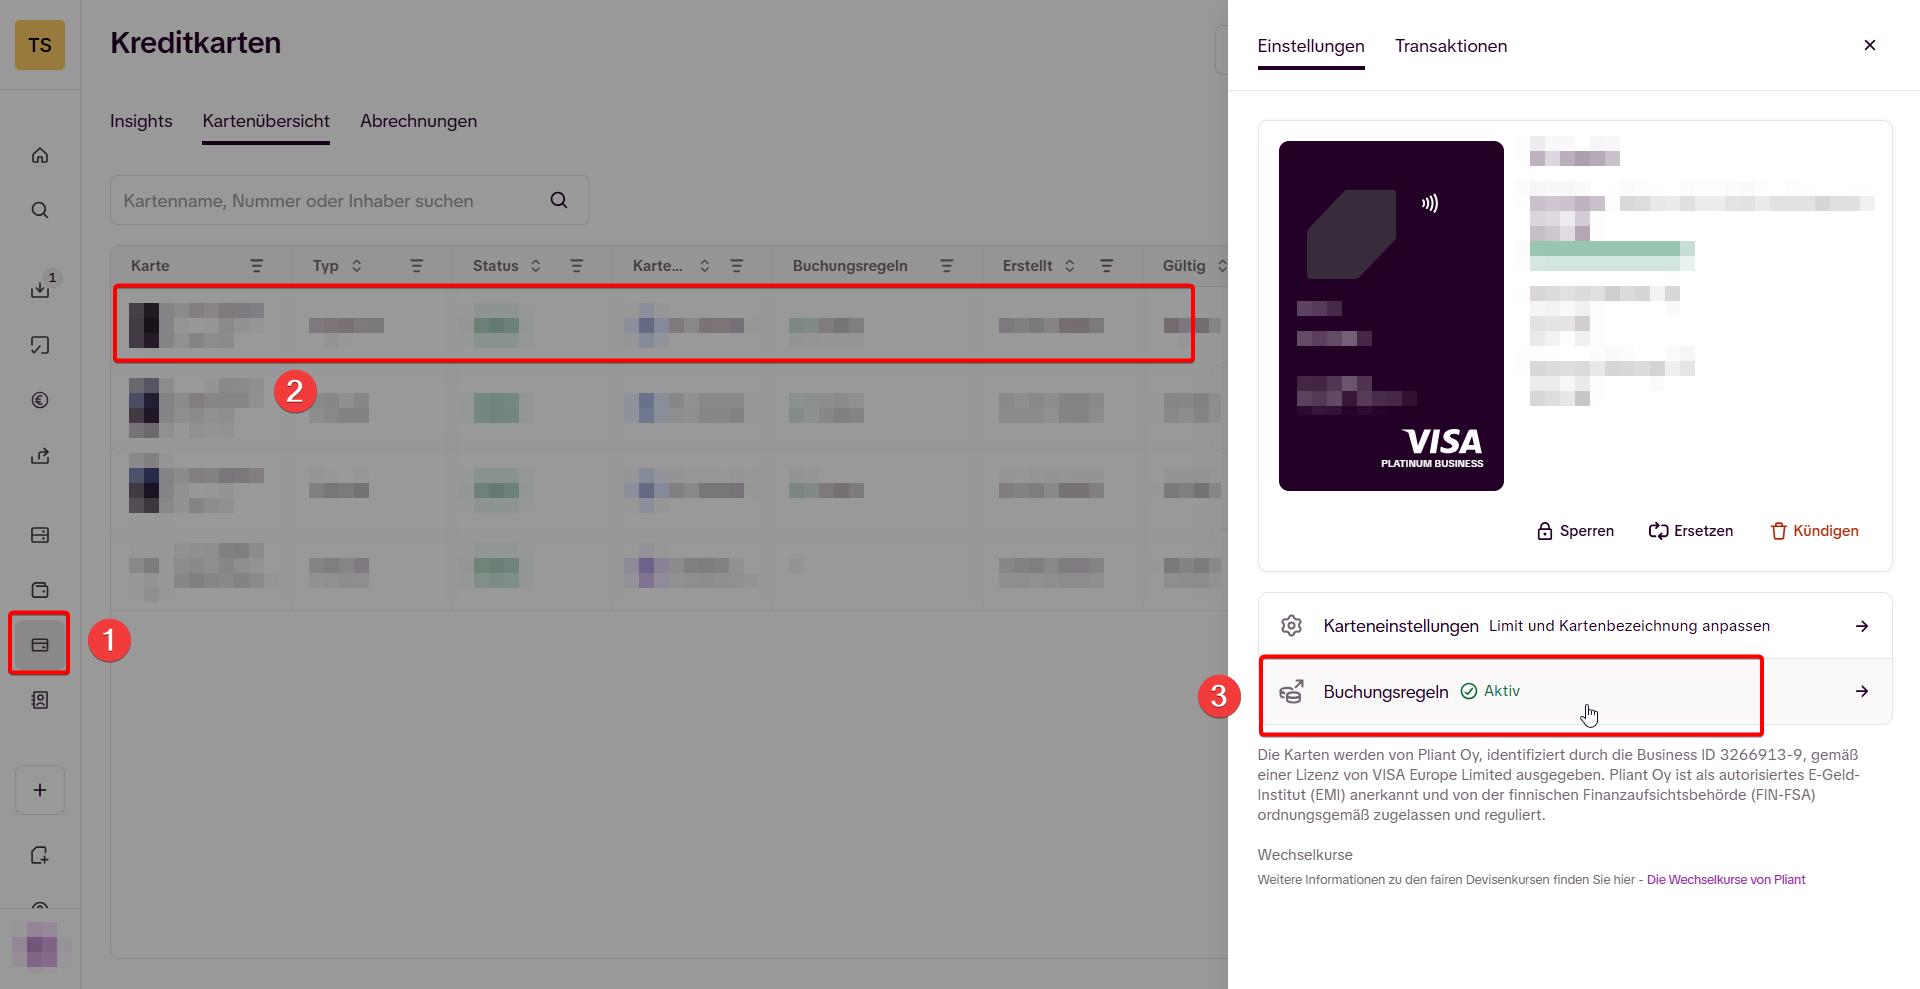Open the export share icon in sidebar
The width and height of the screenshot is (1920, 989).
[x=40, y=456]
